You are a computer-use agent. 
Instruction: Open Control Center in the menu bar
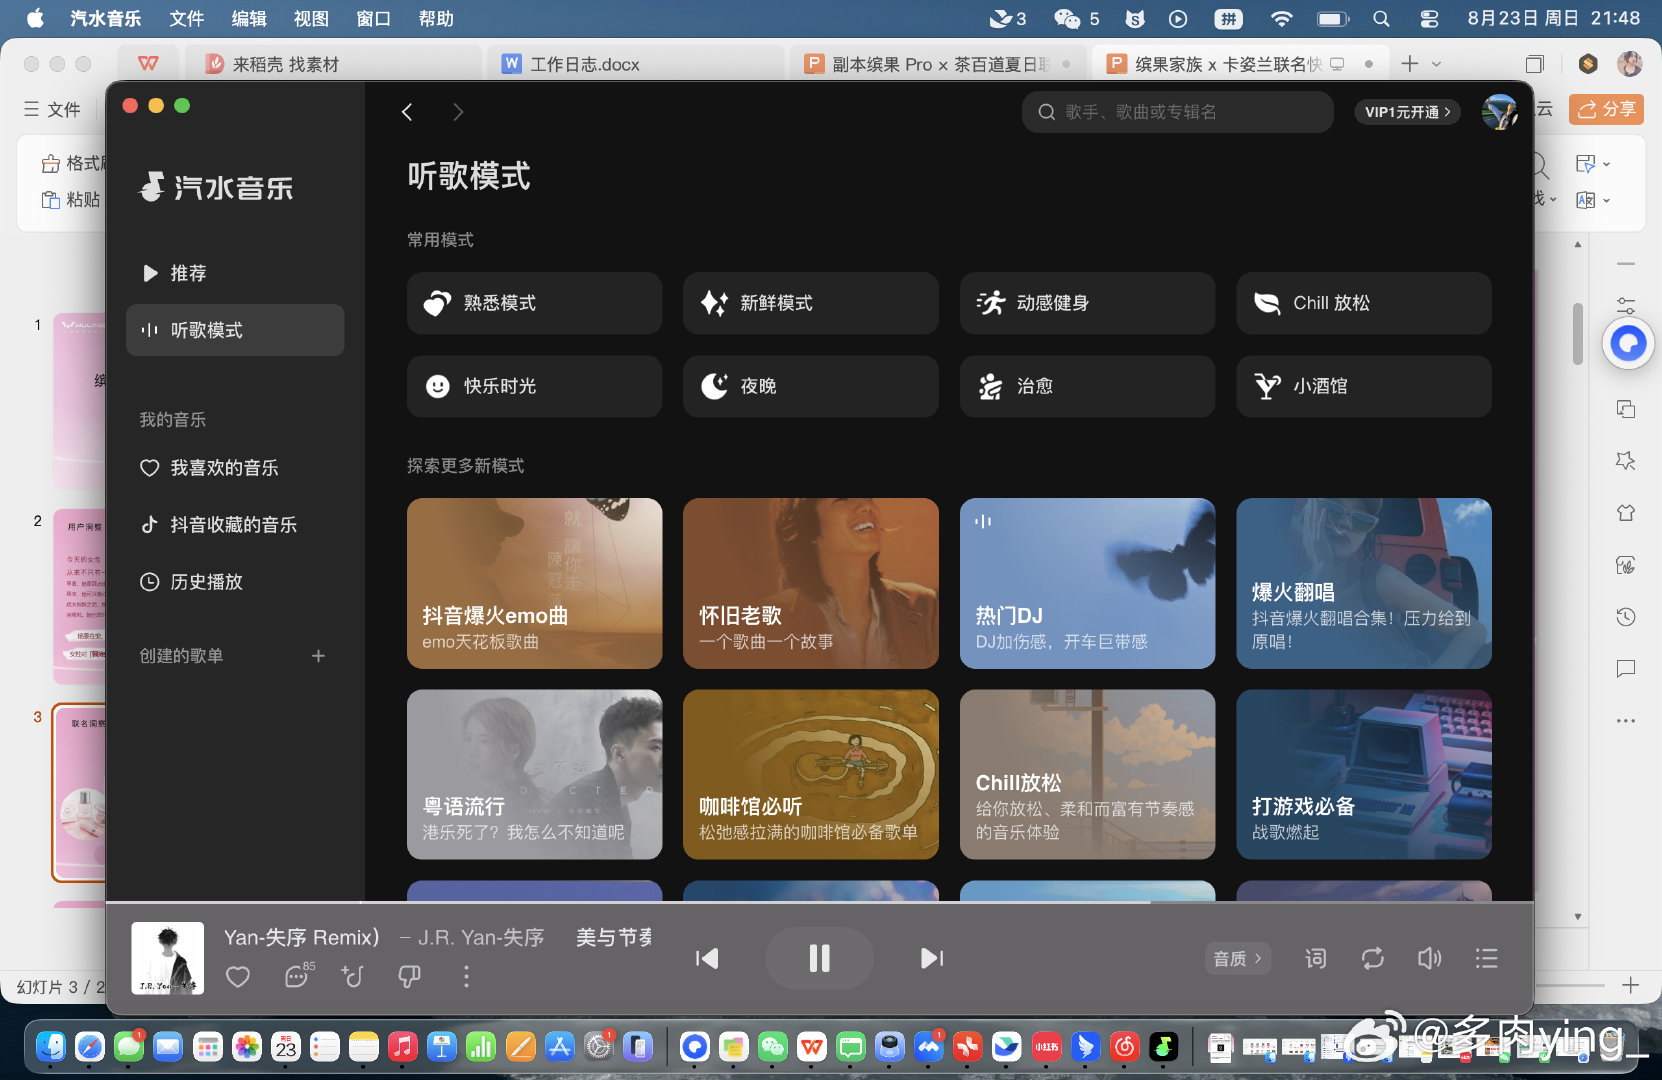click(x=1429, y=18)
